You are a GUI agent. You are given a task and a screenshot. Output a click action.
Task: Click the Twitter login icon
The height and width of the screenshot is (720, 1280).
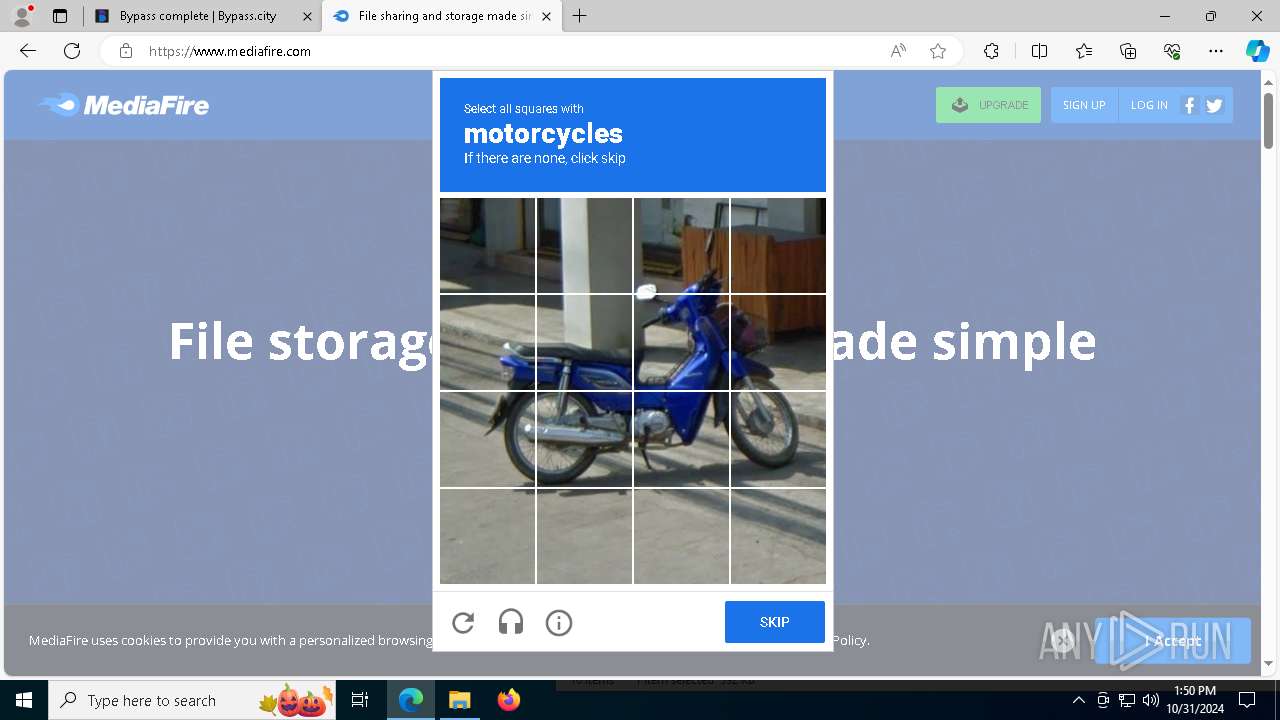pos(1214,105)
